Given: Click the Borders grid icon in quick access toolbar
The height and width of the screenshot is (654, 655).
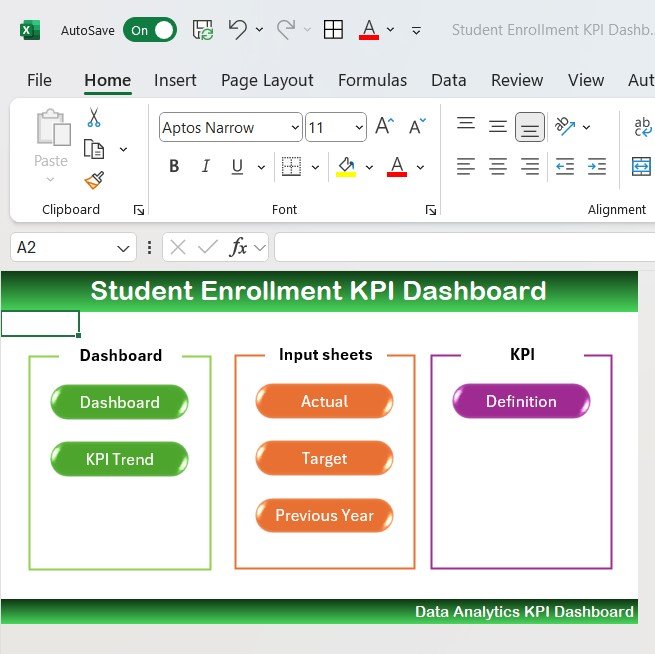Looking at the screenshot, I should click(333, 30).
